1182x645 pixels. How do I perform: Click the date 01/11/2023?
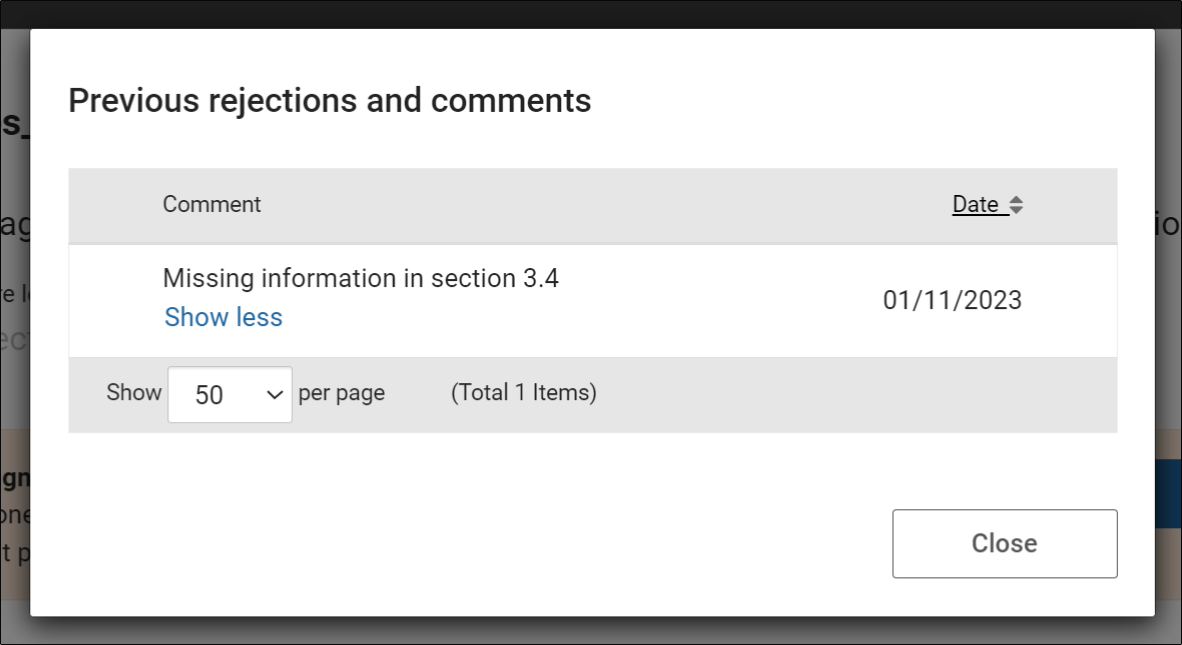pyautogui.click(x=952, y=300)
